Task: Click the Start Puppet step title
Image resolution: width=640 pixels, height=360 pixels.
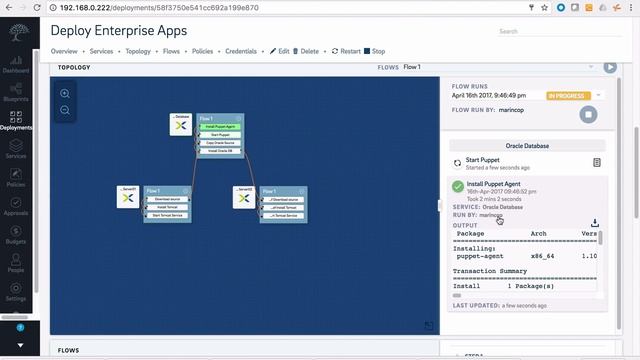Action: pyautogui.click(x=482, y=160)
